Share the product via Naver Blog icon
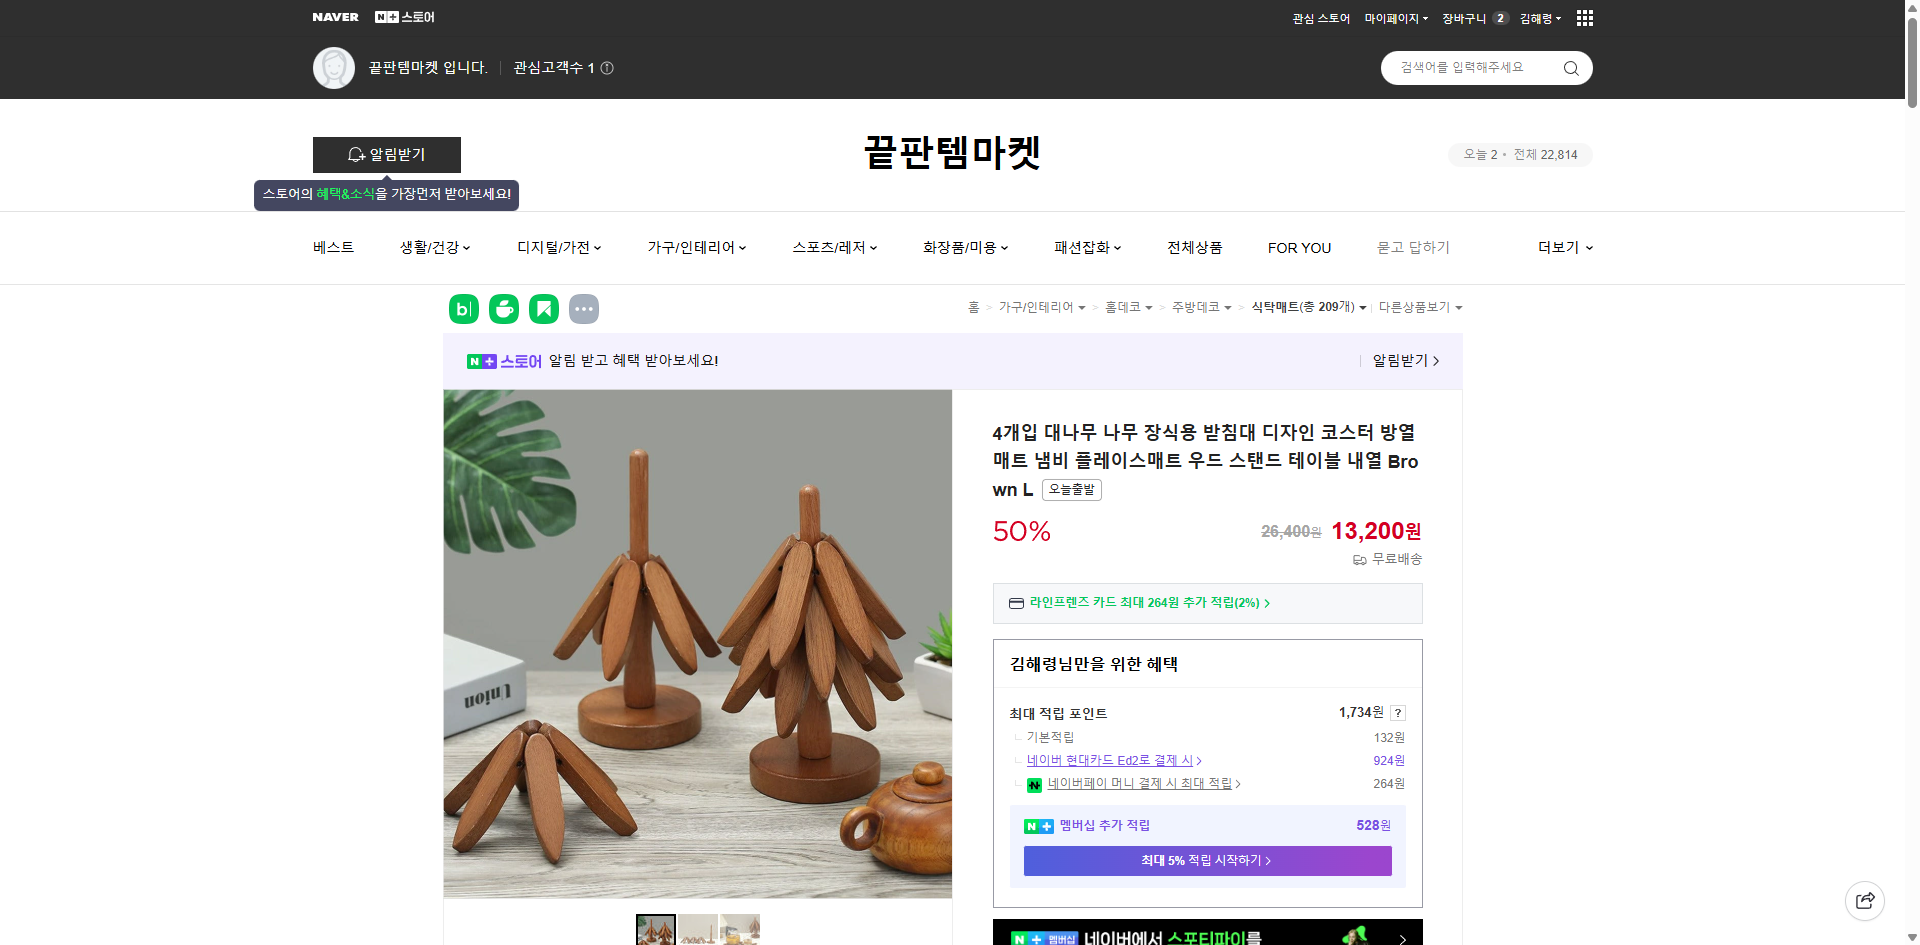The height and width of the screenshot is (945, 1920). 463,309
